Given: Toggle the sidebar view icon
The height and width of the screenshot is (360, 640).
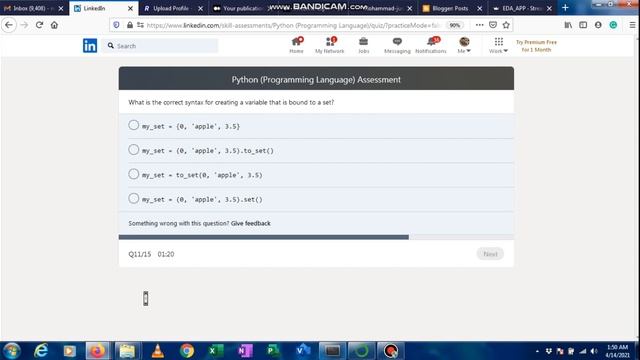Looking at the screenshot, I should pos(583,25).
